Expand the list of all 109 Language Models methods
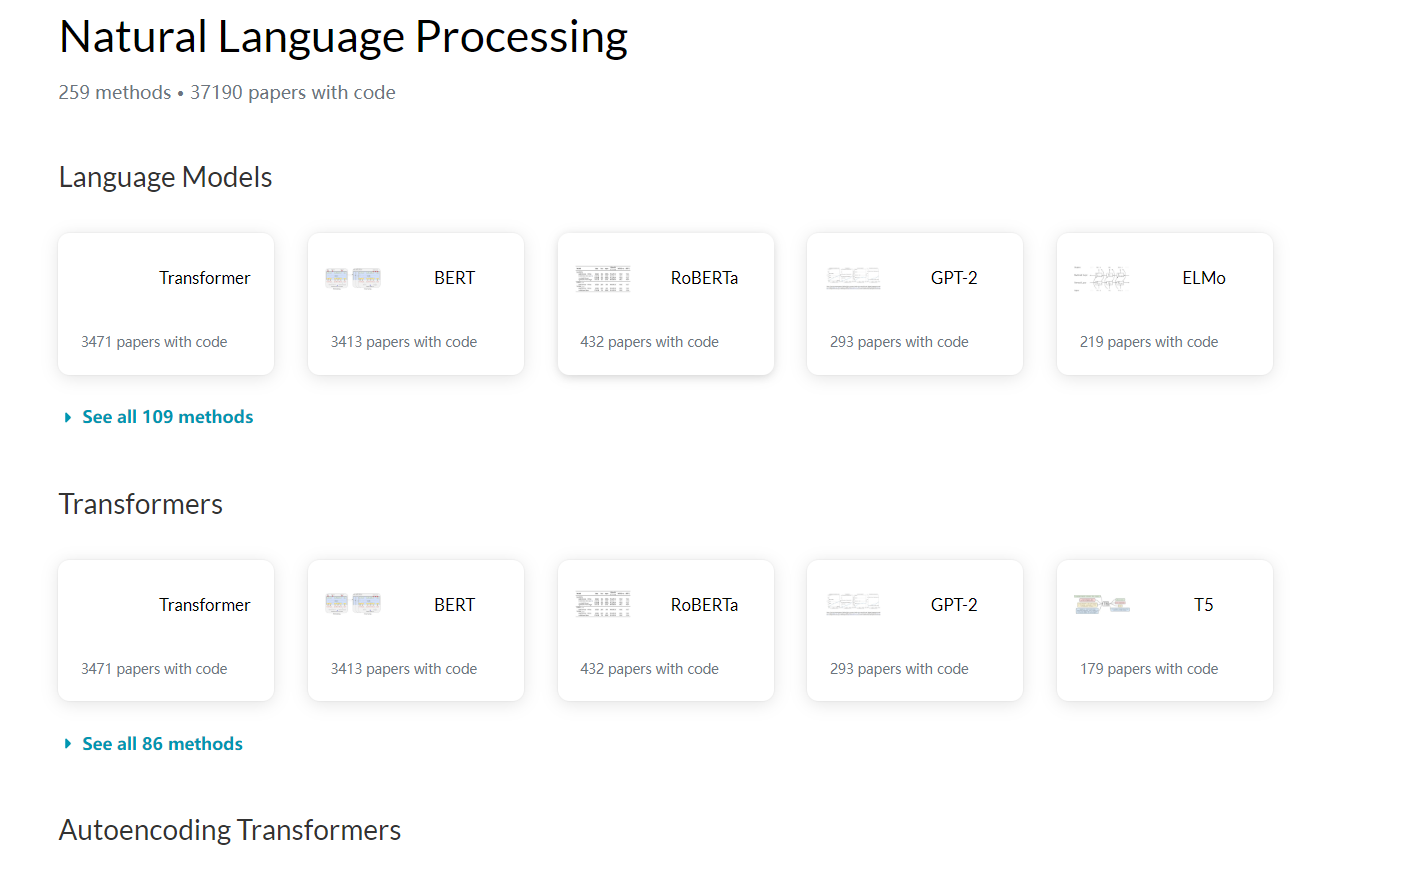The height and width of the screenshot is (869, 1403). (x=167, y=416)
